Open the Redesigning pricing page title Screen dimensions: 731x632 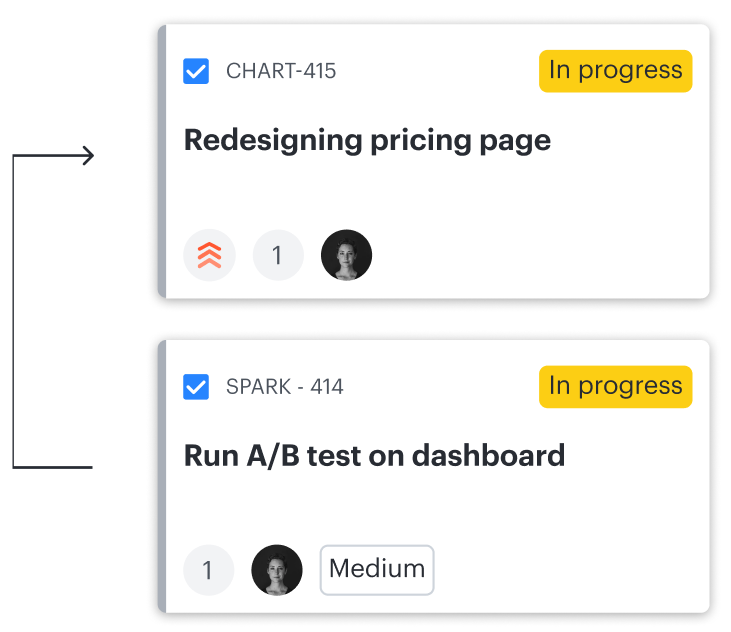pos(367,141)
